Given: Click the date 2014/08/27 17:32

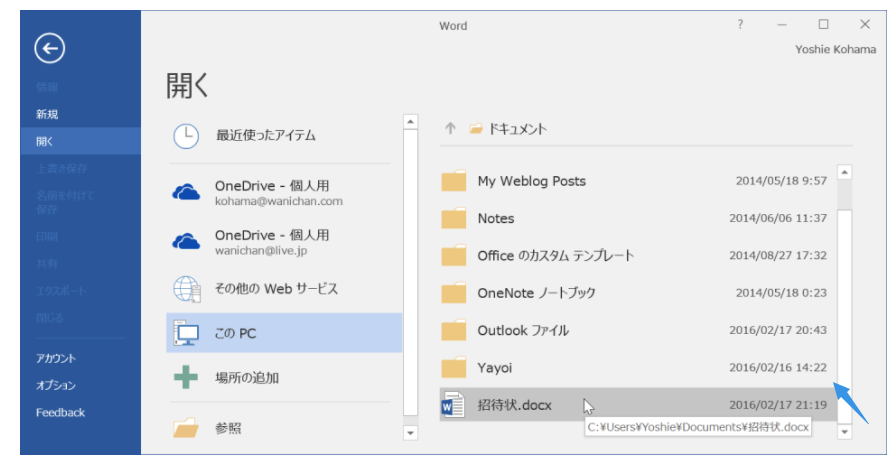Looking at the screenshot, I should pyautogui.click(x=778, y=256).
